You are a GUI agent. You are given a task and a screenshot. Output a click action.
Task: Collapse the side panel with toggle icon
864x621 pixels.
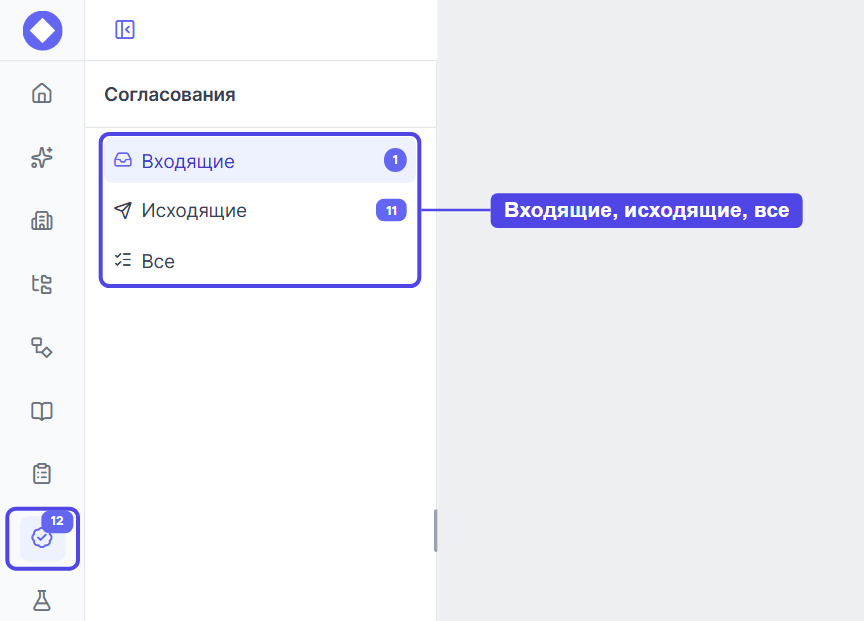[x=125, y=29]
